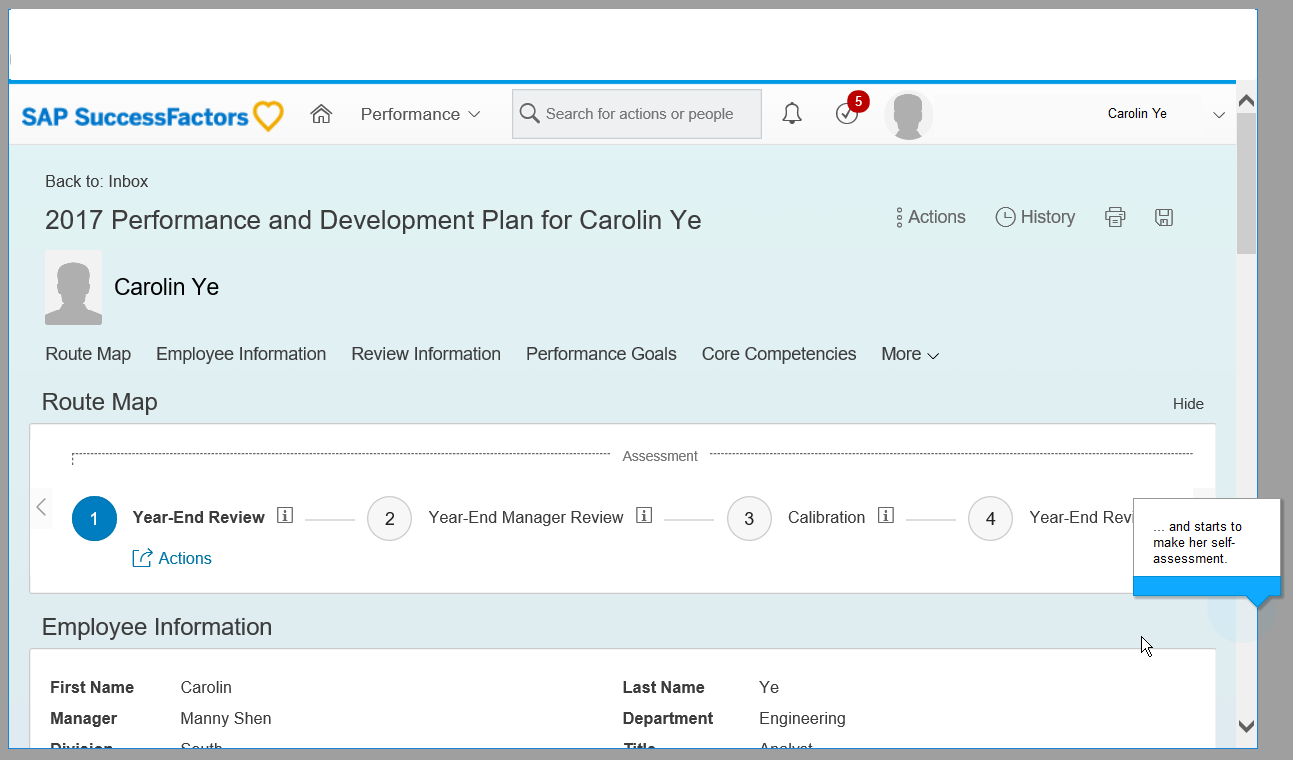
Task: Go to previous route map steps arrow
Action: [41, 507]
